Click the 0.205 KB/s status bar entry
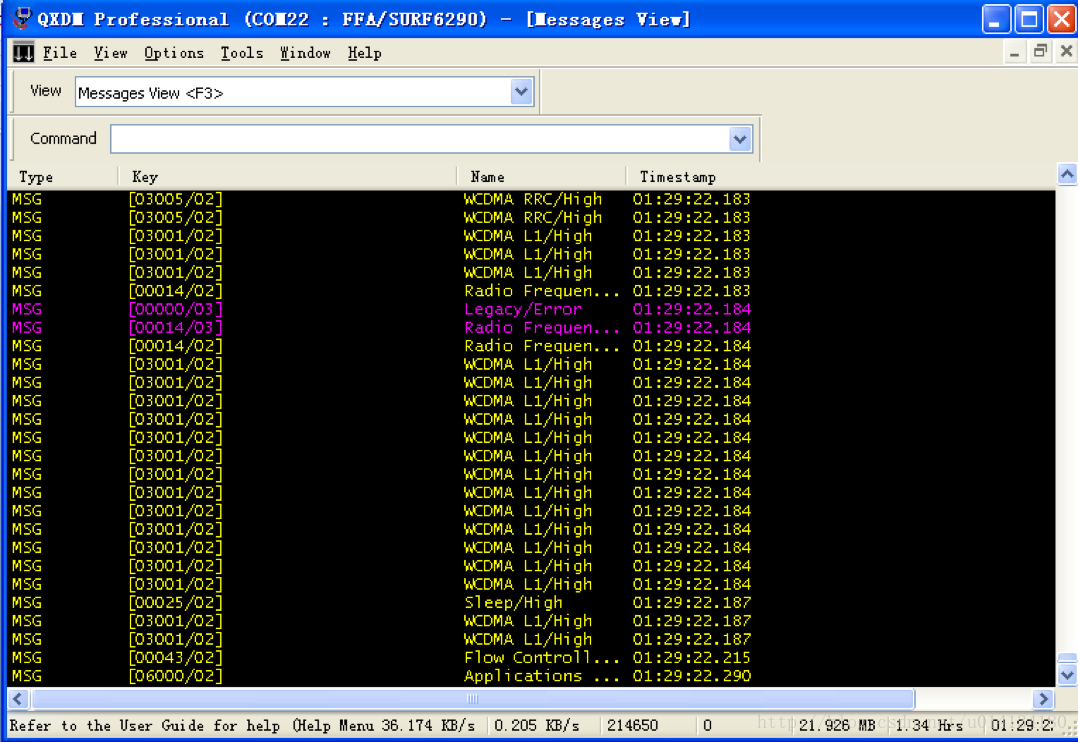1078x742 pixels. pos(537,725)
